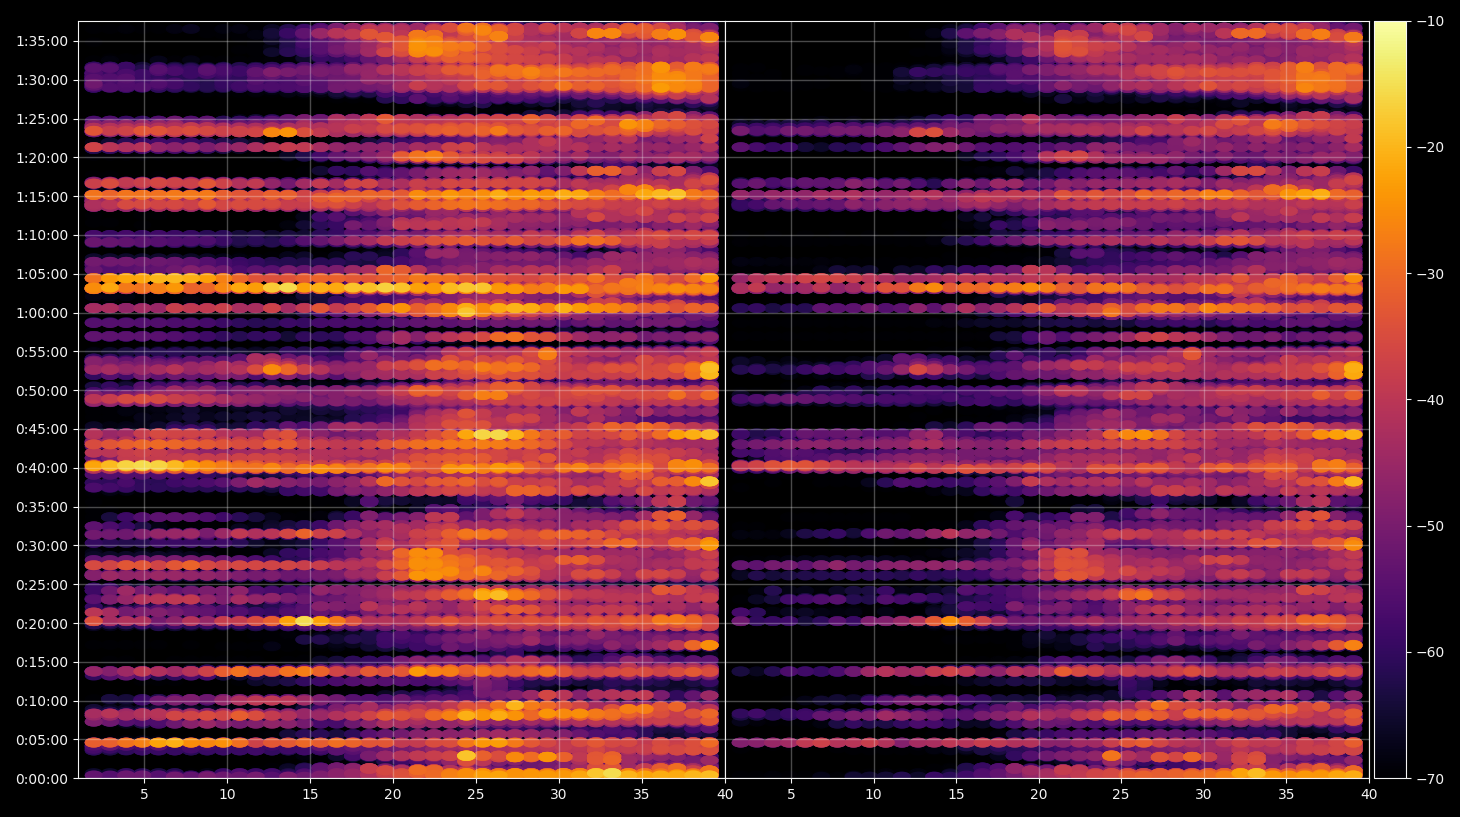The width and height of the screenshot is (1460, 817).
Task: Click x-axis label 30 under left heatmap
Action: pyautogui.click(x=558, y=794)
